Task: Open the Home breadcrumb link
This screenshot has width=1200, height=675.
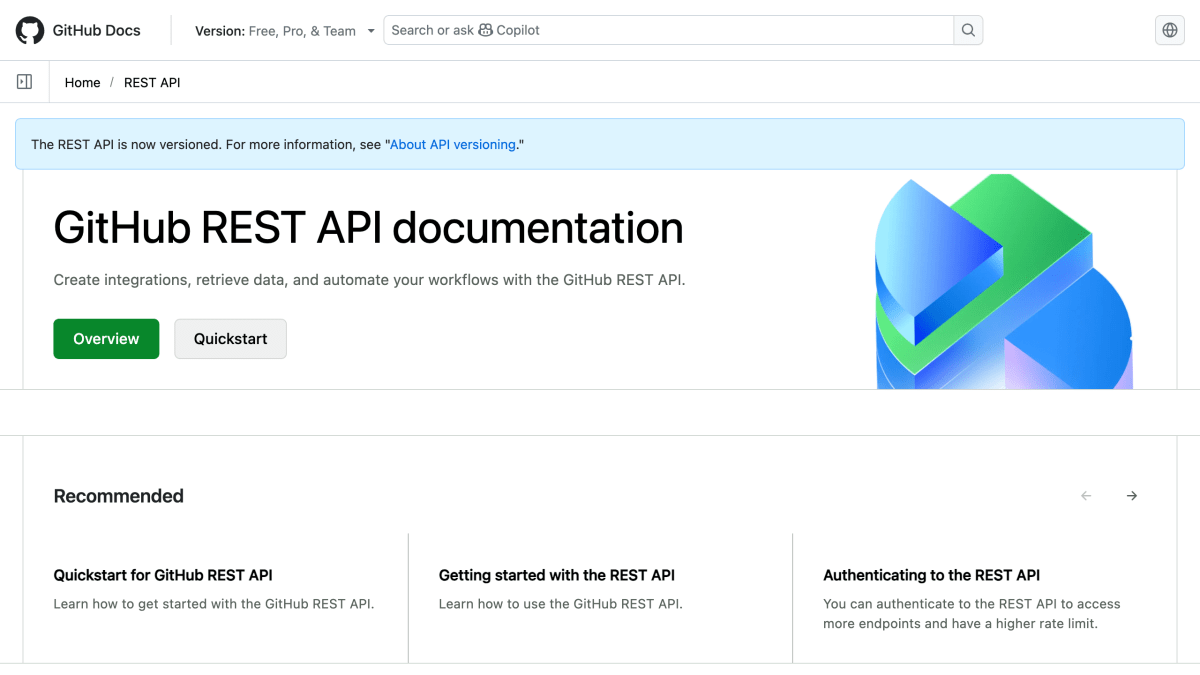Action: click(x=82, y=83)
